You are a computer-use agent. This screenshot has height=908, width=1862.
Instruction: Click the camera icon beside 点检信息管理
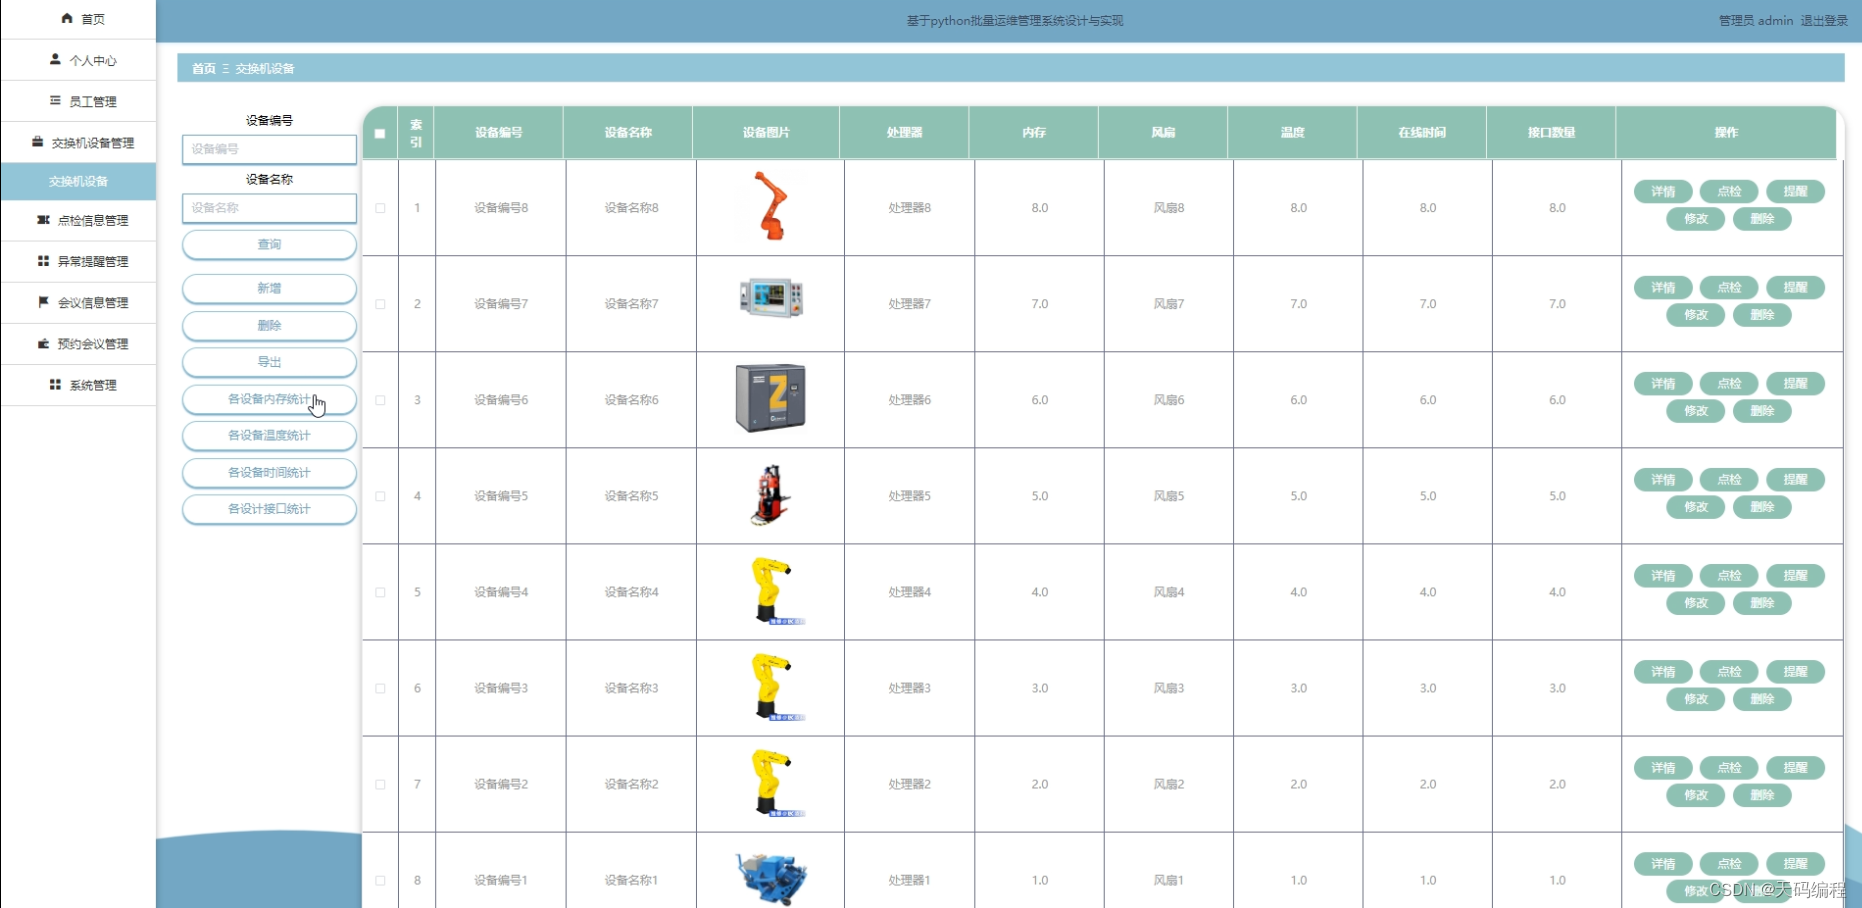(x=43, y=219)
